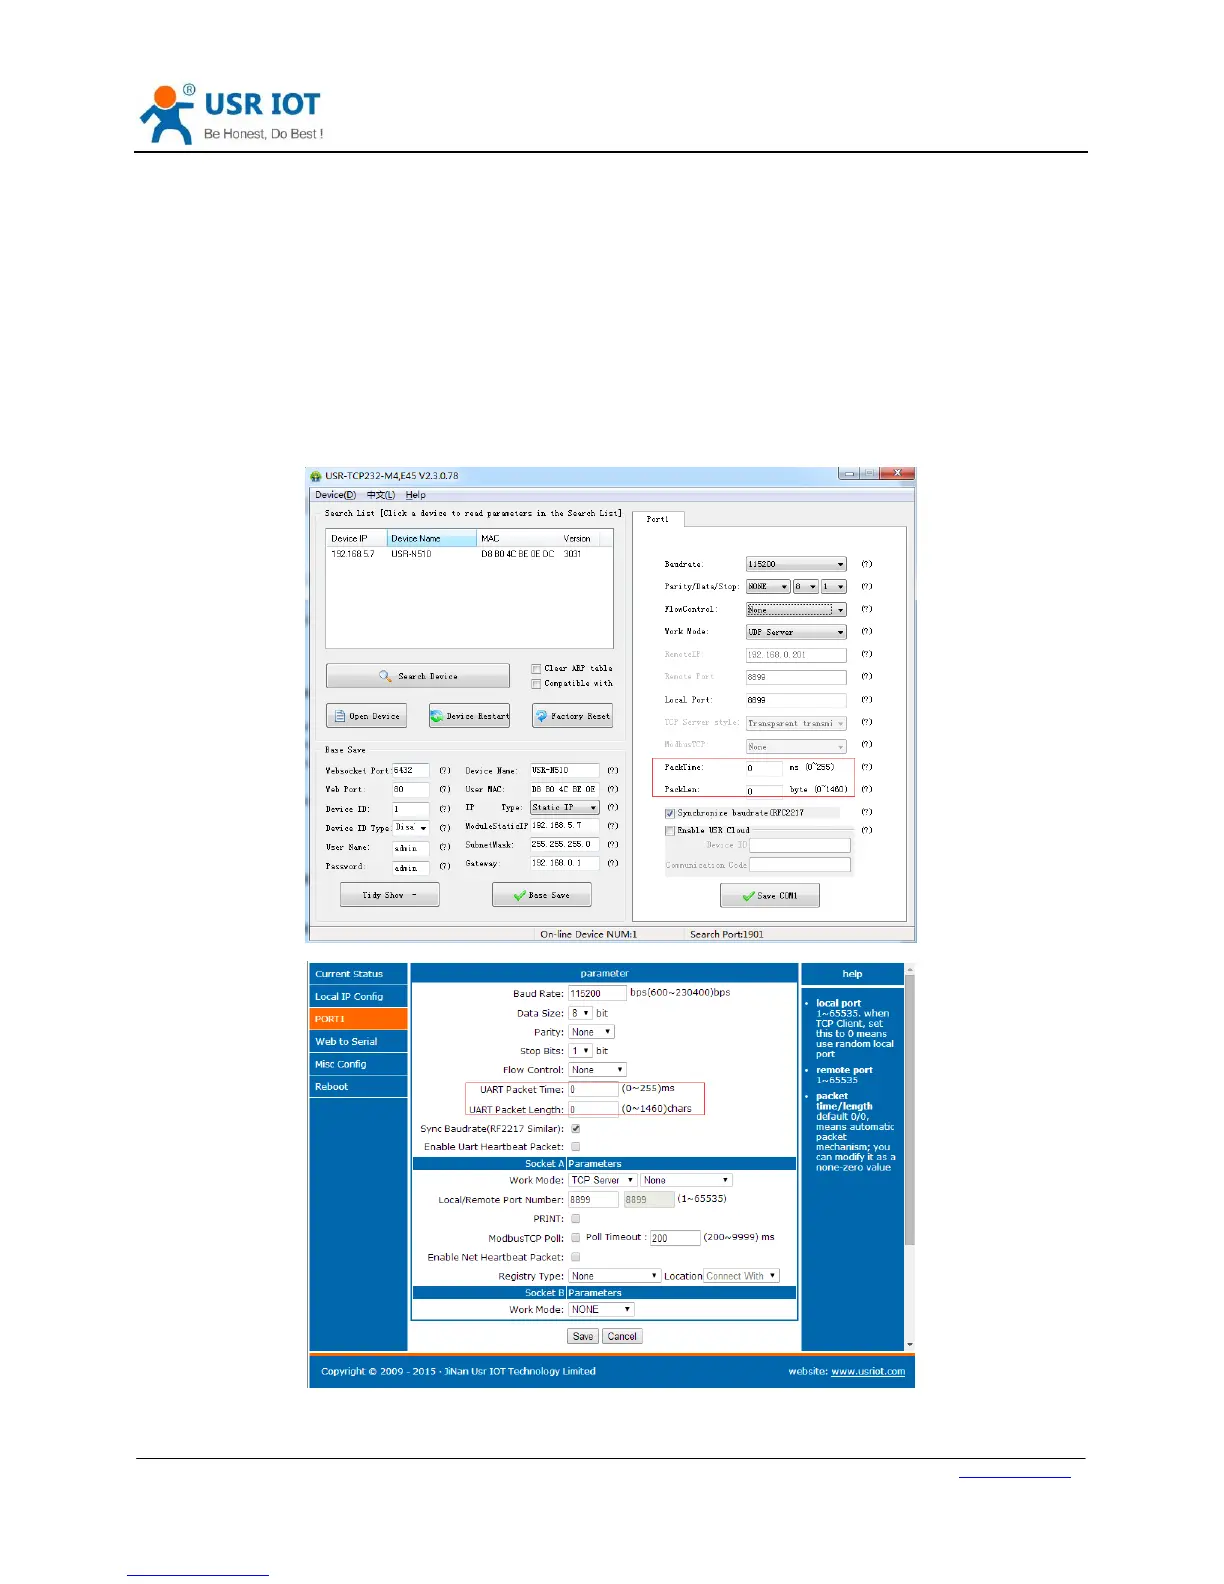This screenshot has height=1584, width=1224.
Task: Click the help mark beside Local Port field
Action: (x=867, y=699)
